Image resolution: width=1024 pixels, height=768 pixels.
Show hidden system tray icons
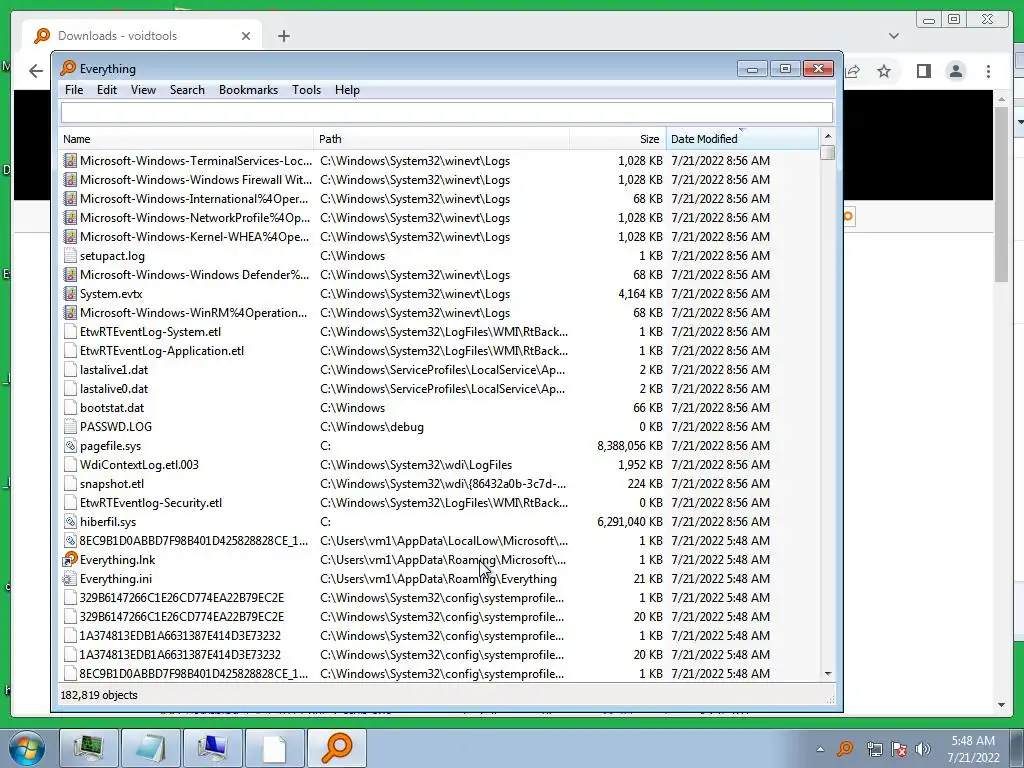point(820,749)
